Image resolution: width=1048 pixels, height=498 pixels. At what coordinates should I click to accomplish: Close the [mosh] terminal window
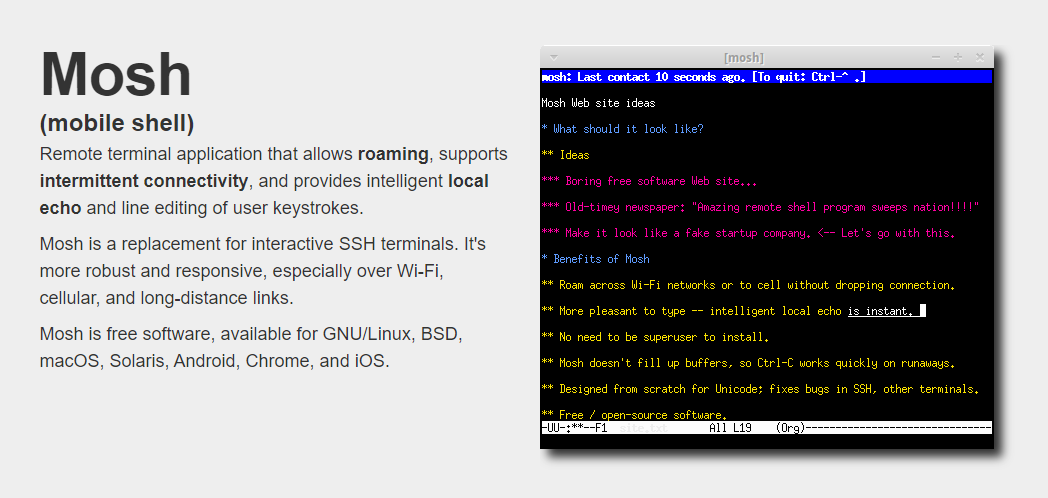tap(980, 57)
